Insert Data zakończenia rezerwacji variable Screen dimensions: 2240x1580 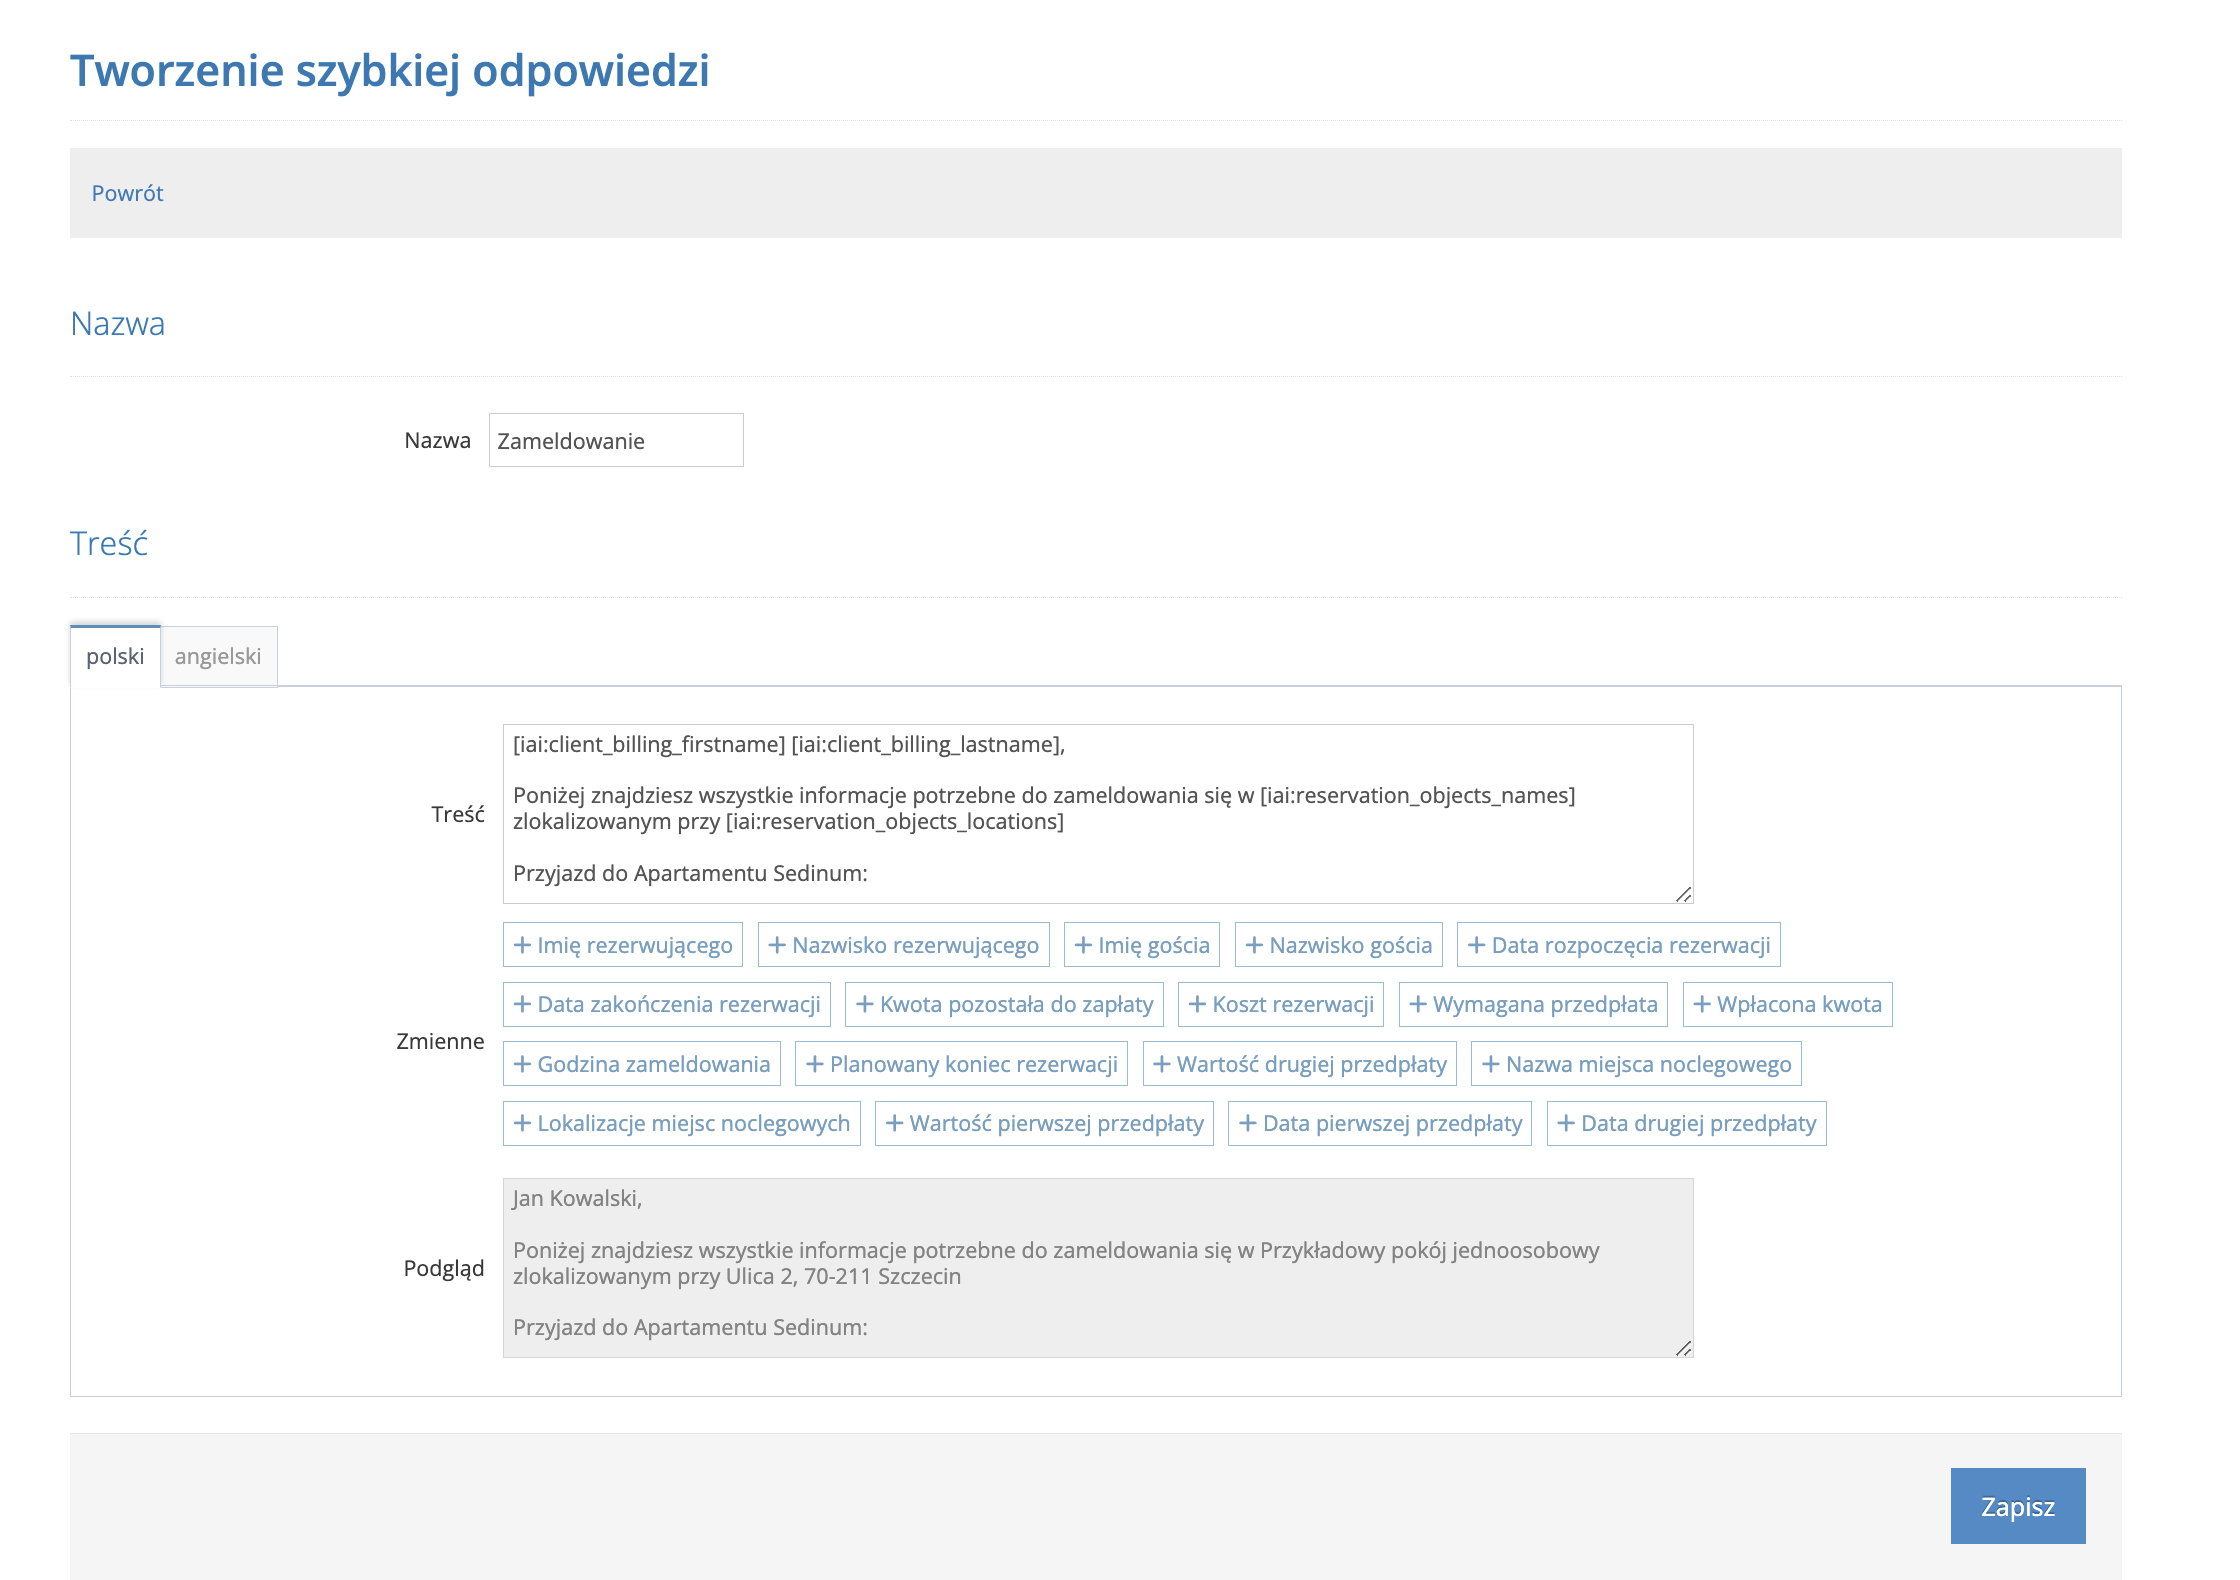click(666, 1004)
